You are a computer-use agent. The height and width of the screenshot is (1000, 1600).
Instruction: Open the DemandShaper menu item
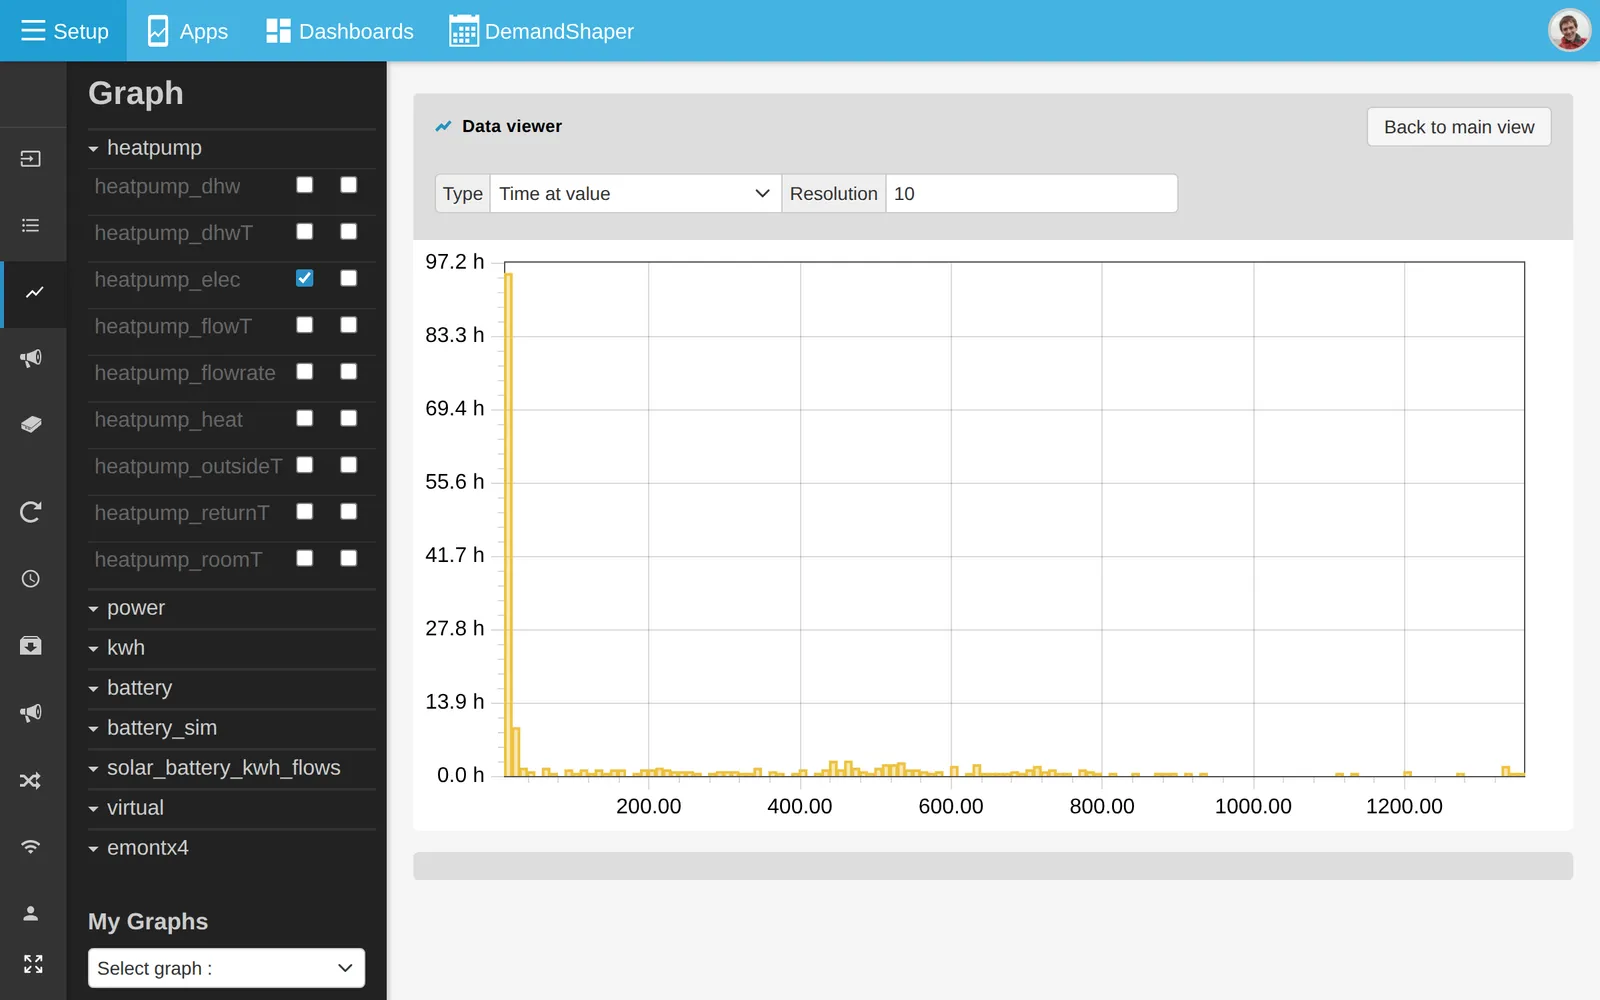pos(541,31)
